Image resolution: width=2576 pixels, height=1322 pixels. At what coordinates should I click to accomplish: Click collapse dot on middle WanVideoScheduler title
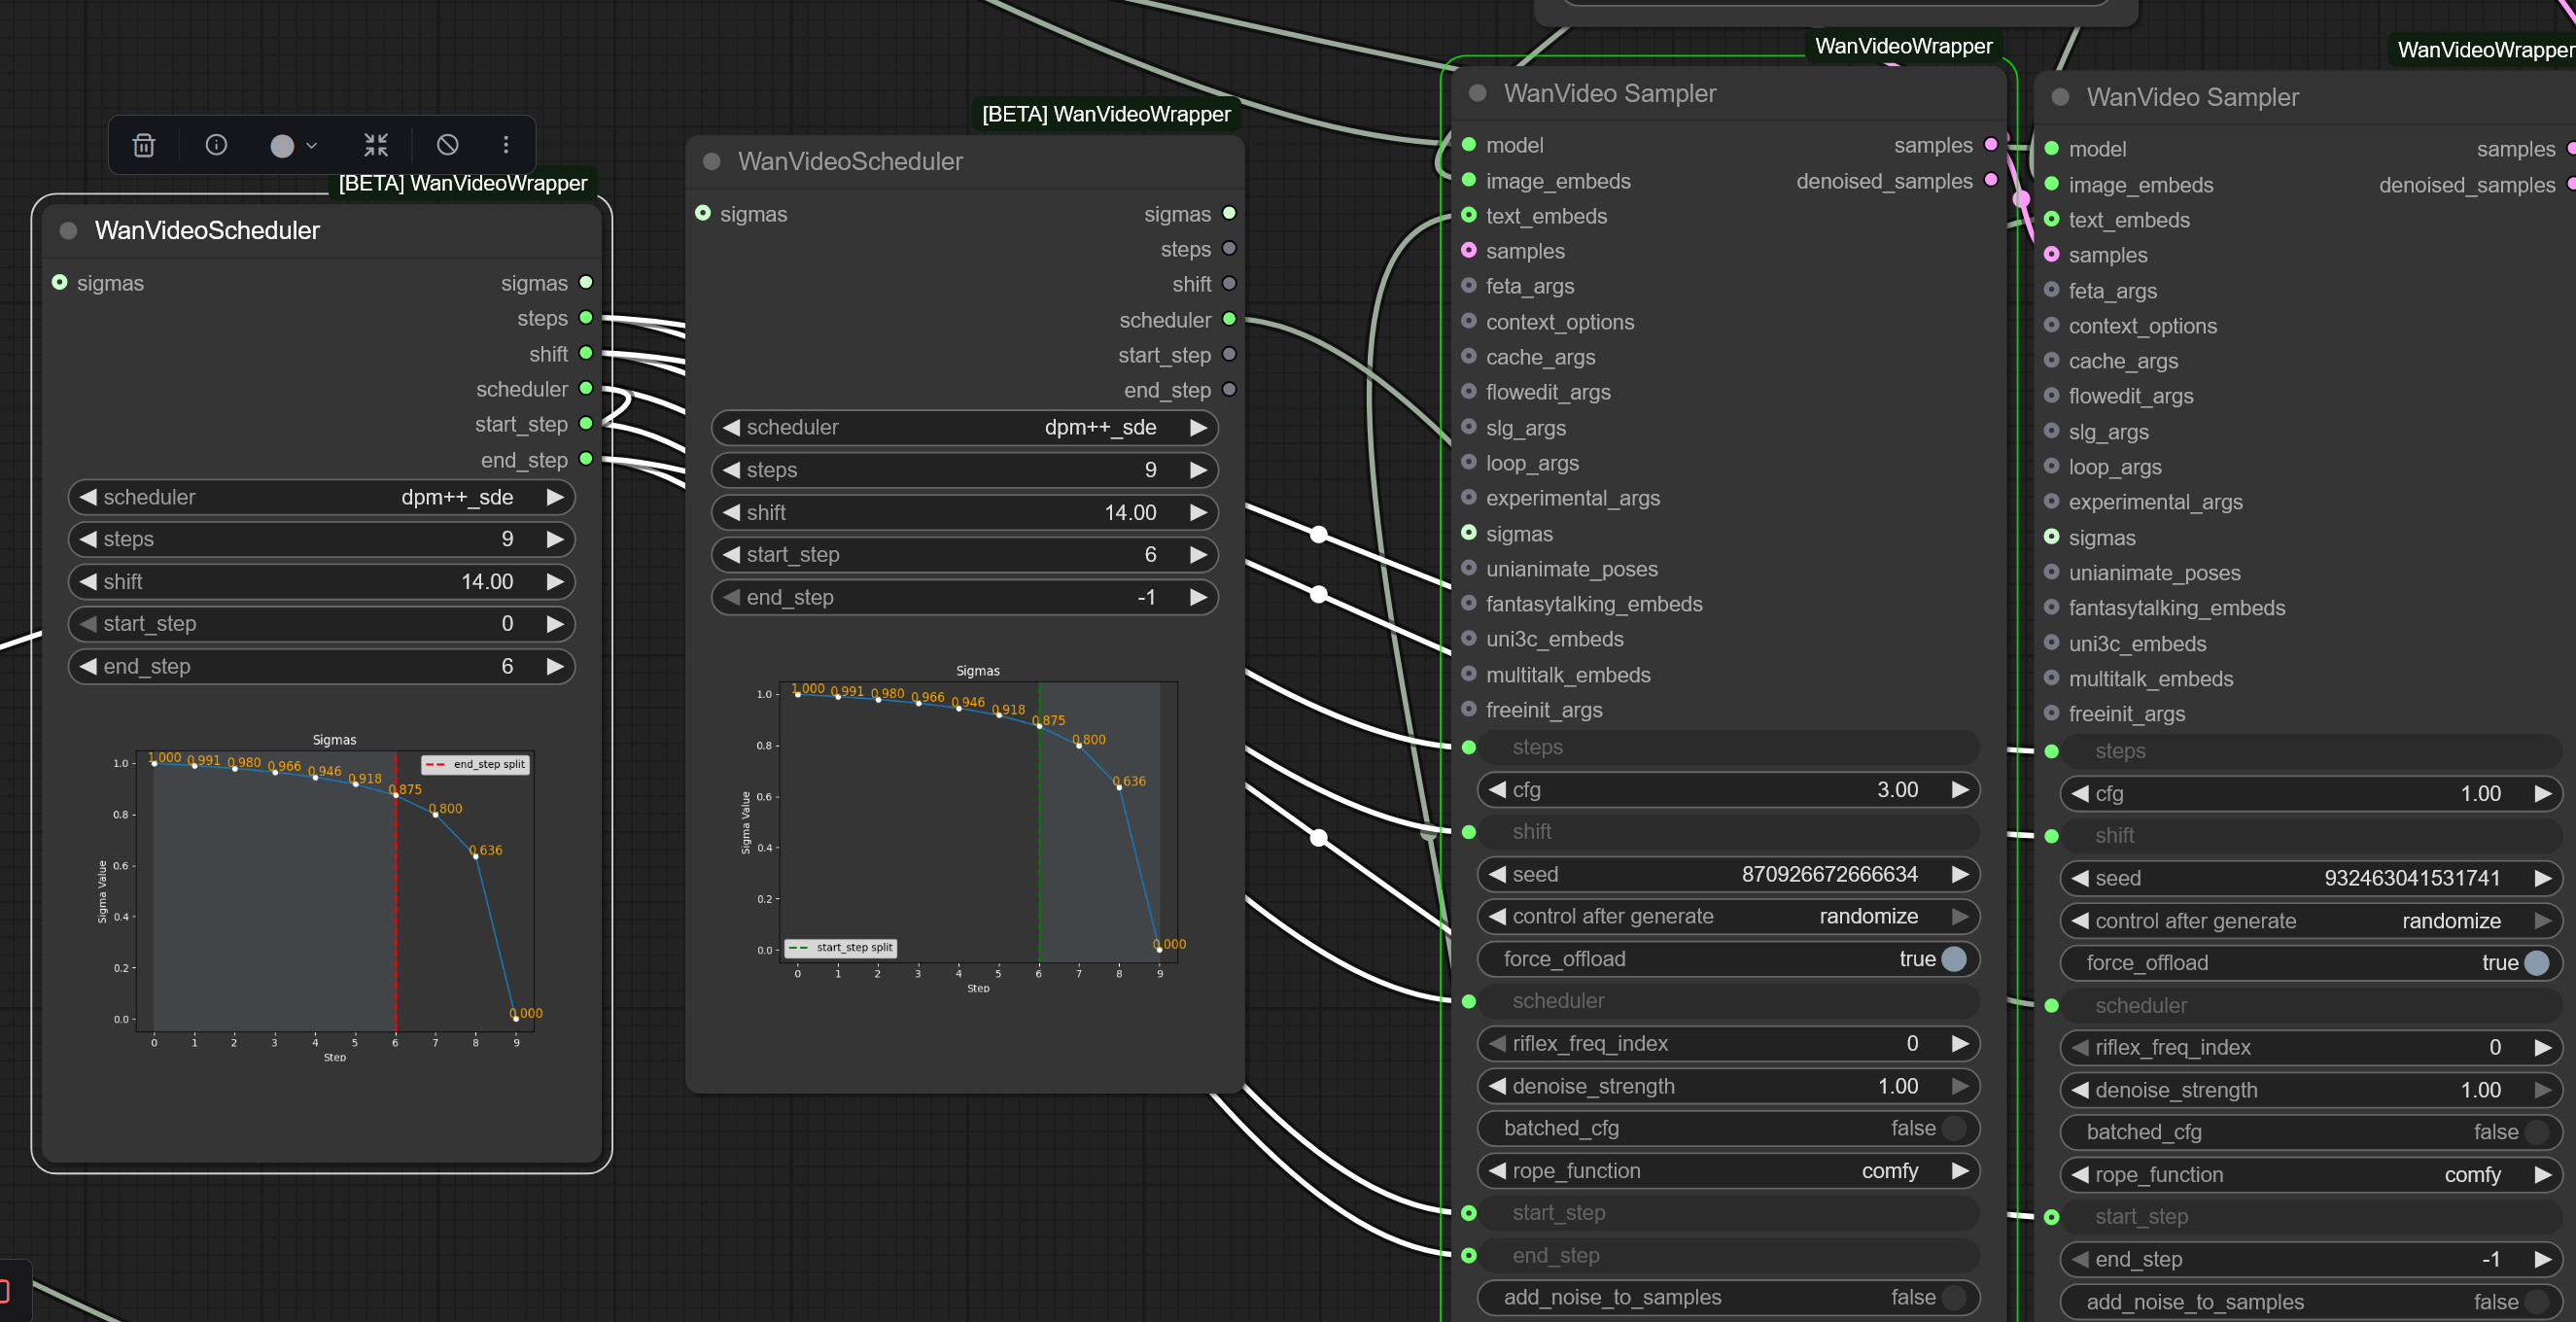click(712, 161)
